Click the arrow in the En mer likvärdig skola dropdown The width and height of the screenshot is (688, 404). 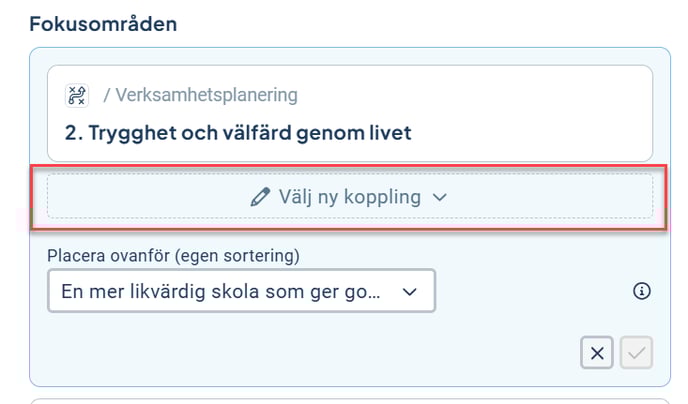tap(408, 292)
